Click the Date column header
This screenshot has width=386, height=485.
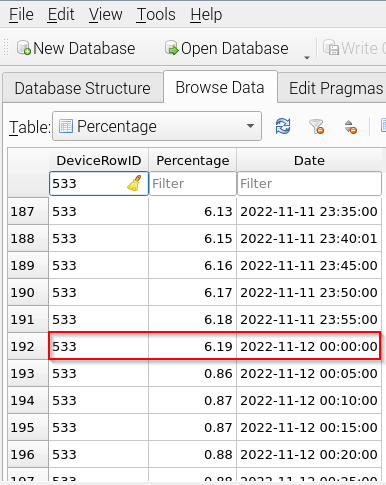(x=309, y=160)
